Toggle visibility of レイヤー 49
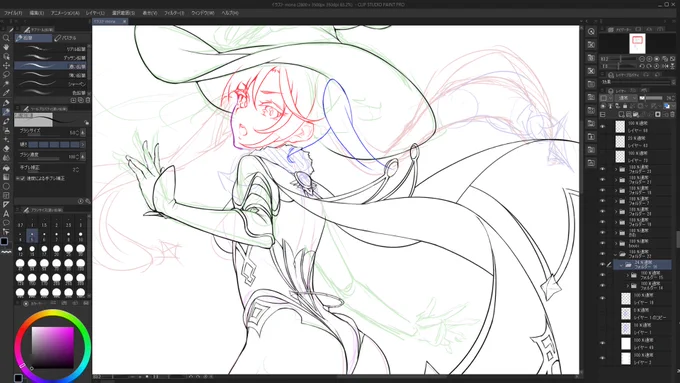Screen dimensions: 680x383 [602, 343]
